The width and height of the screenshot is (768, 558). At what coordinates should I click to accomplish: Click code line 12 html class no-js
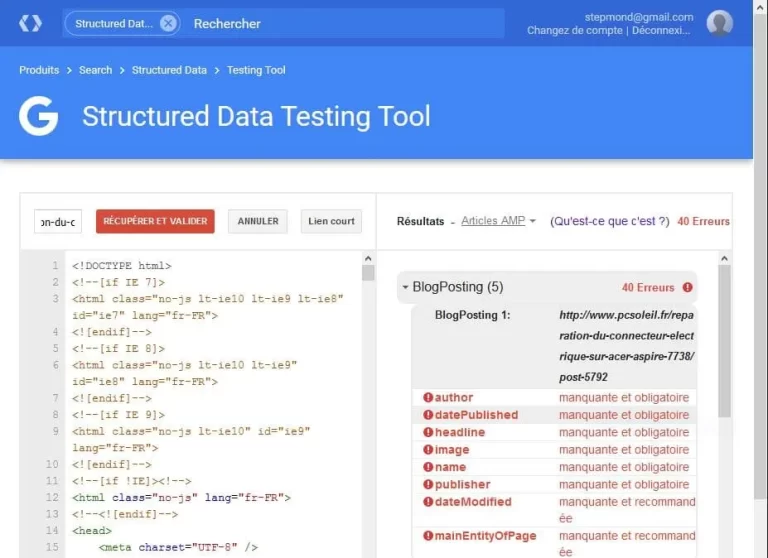[181, 498]
